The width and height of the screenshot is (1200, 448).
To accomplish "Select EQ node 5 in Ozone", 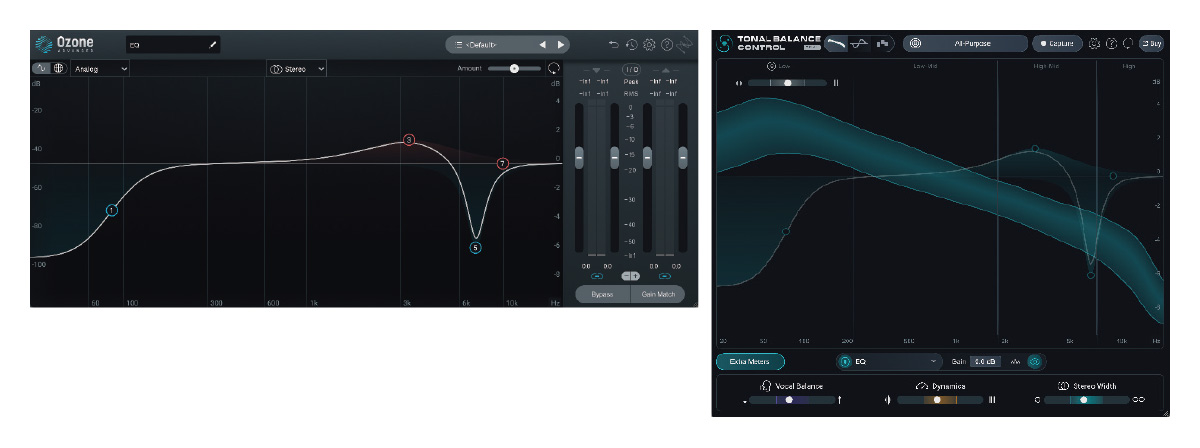I will pos(476,247).
